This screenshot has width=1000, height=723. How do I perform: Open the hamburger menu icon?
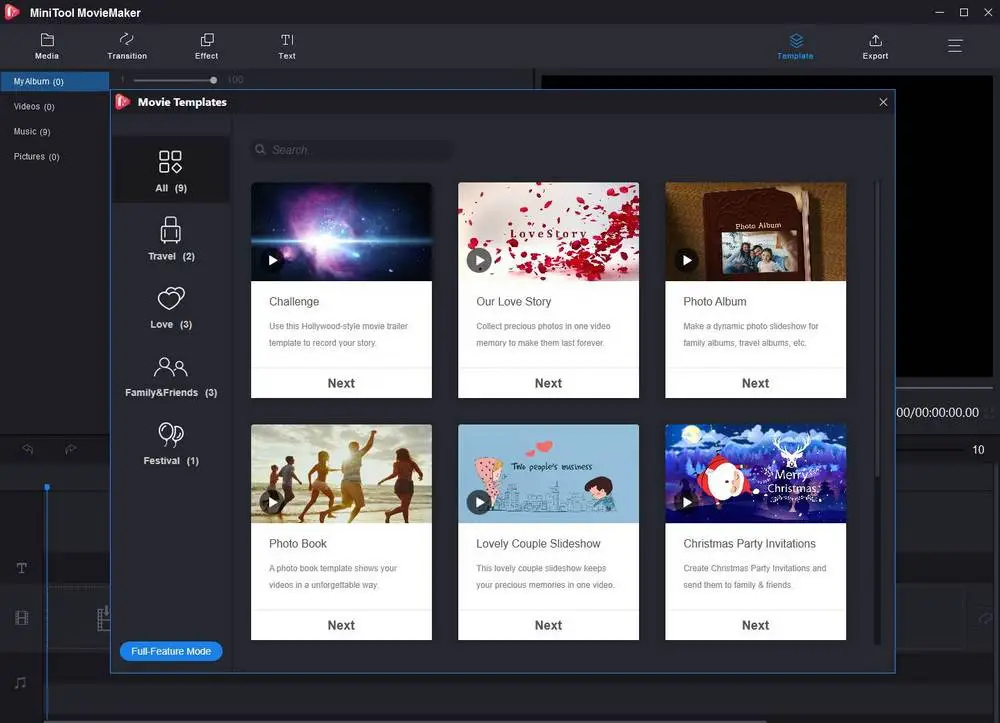(x=955, y=46)
